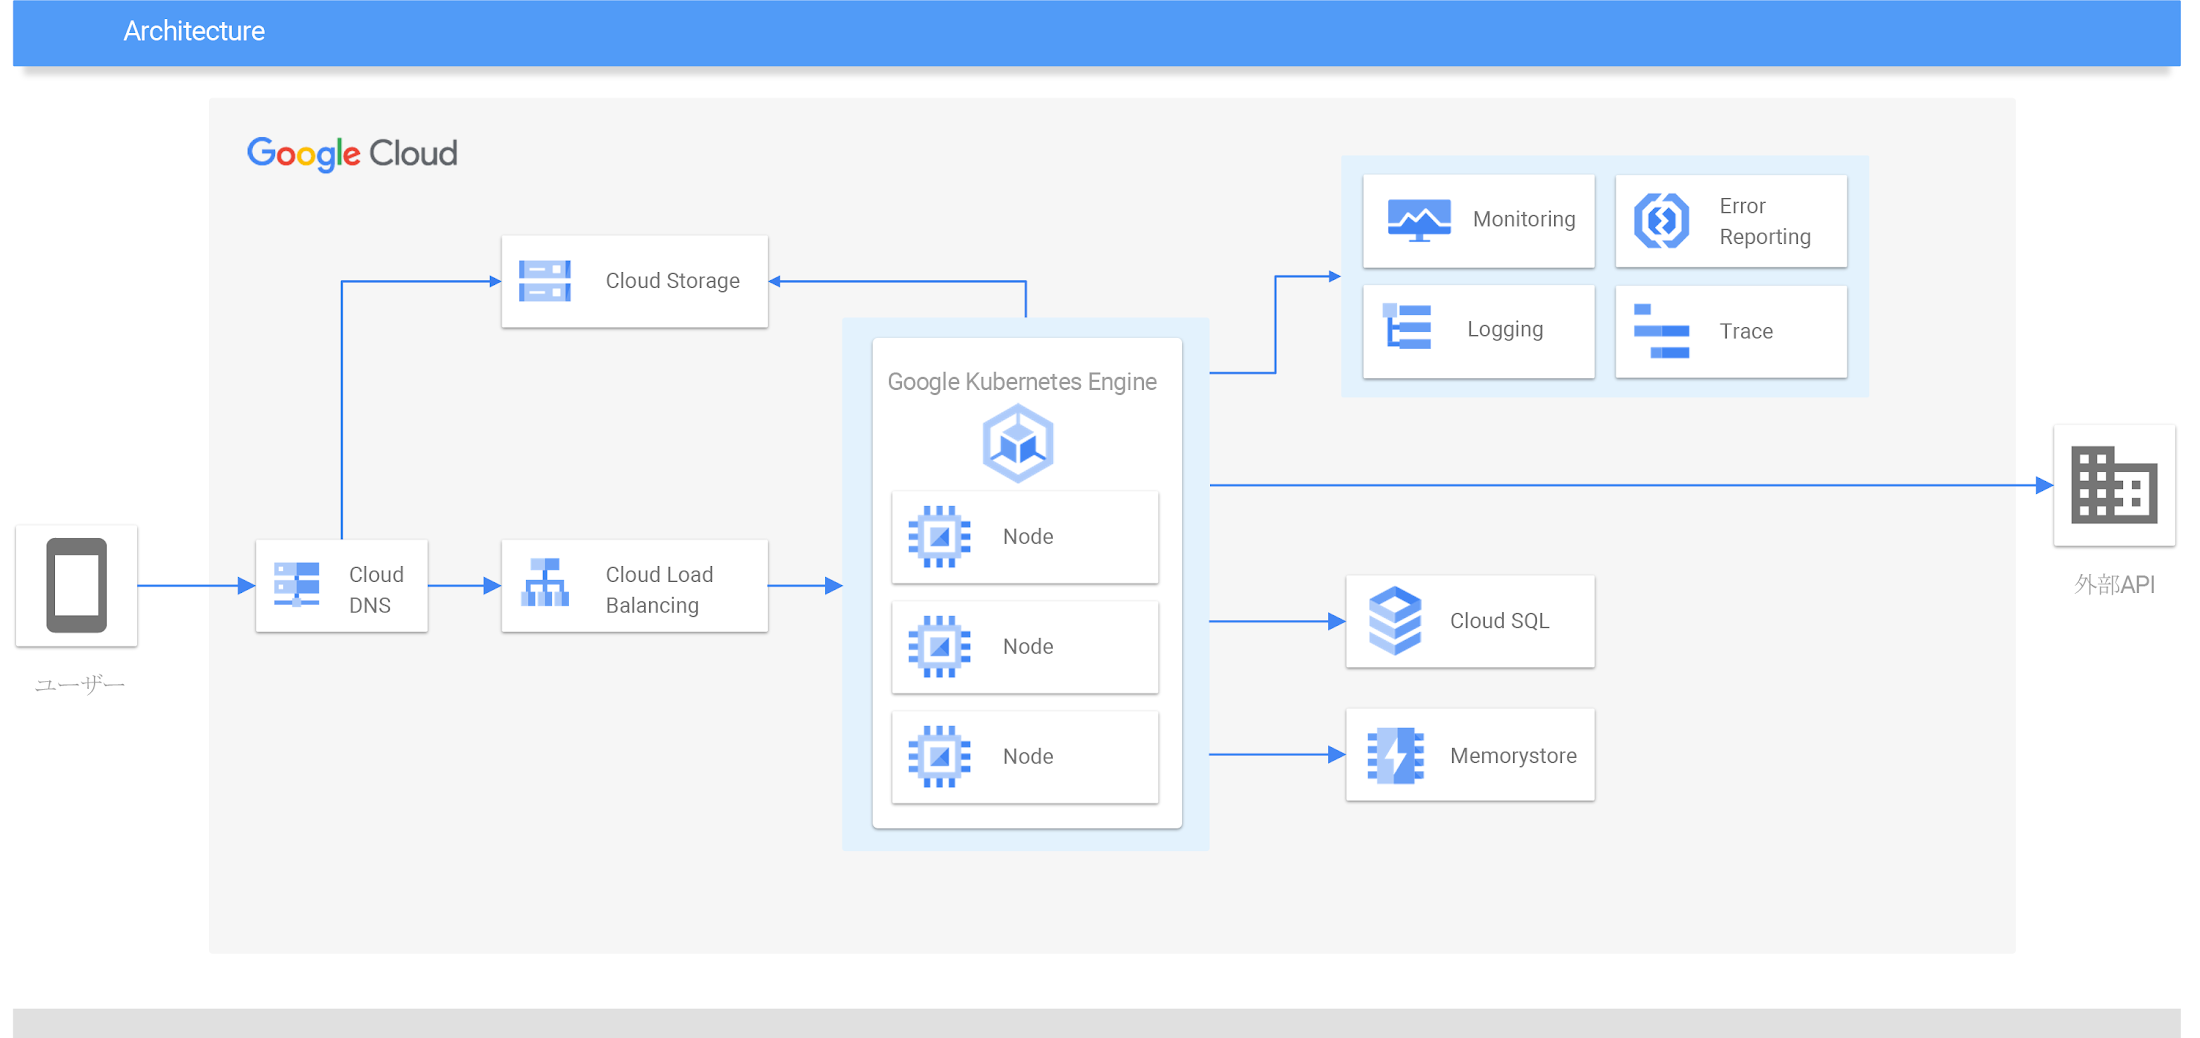Viewport: 2200px width, 1038px height.
Task: Select the top Node chip icon
Action: coord(939,537)
